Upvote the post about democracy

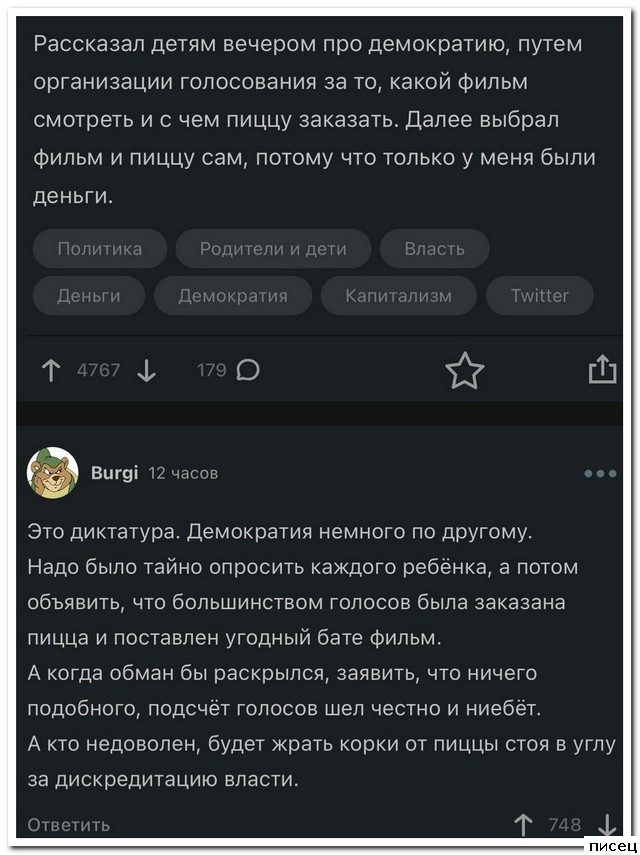[50, 371]
